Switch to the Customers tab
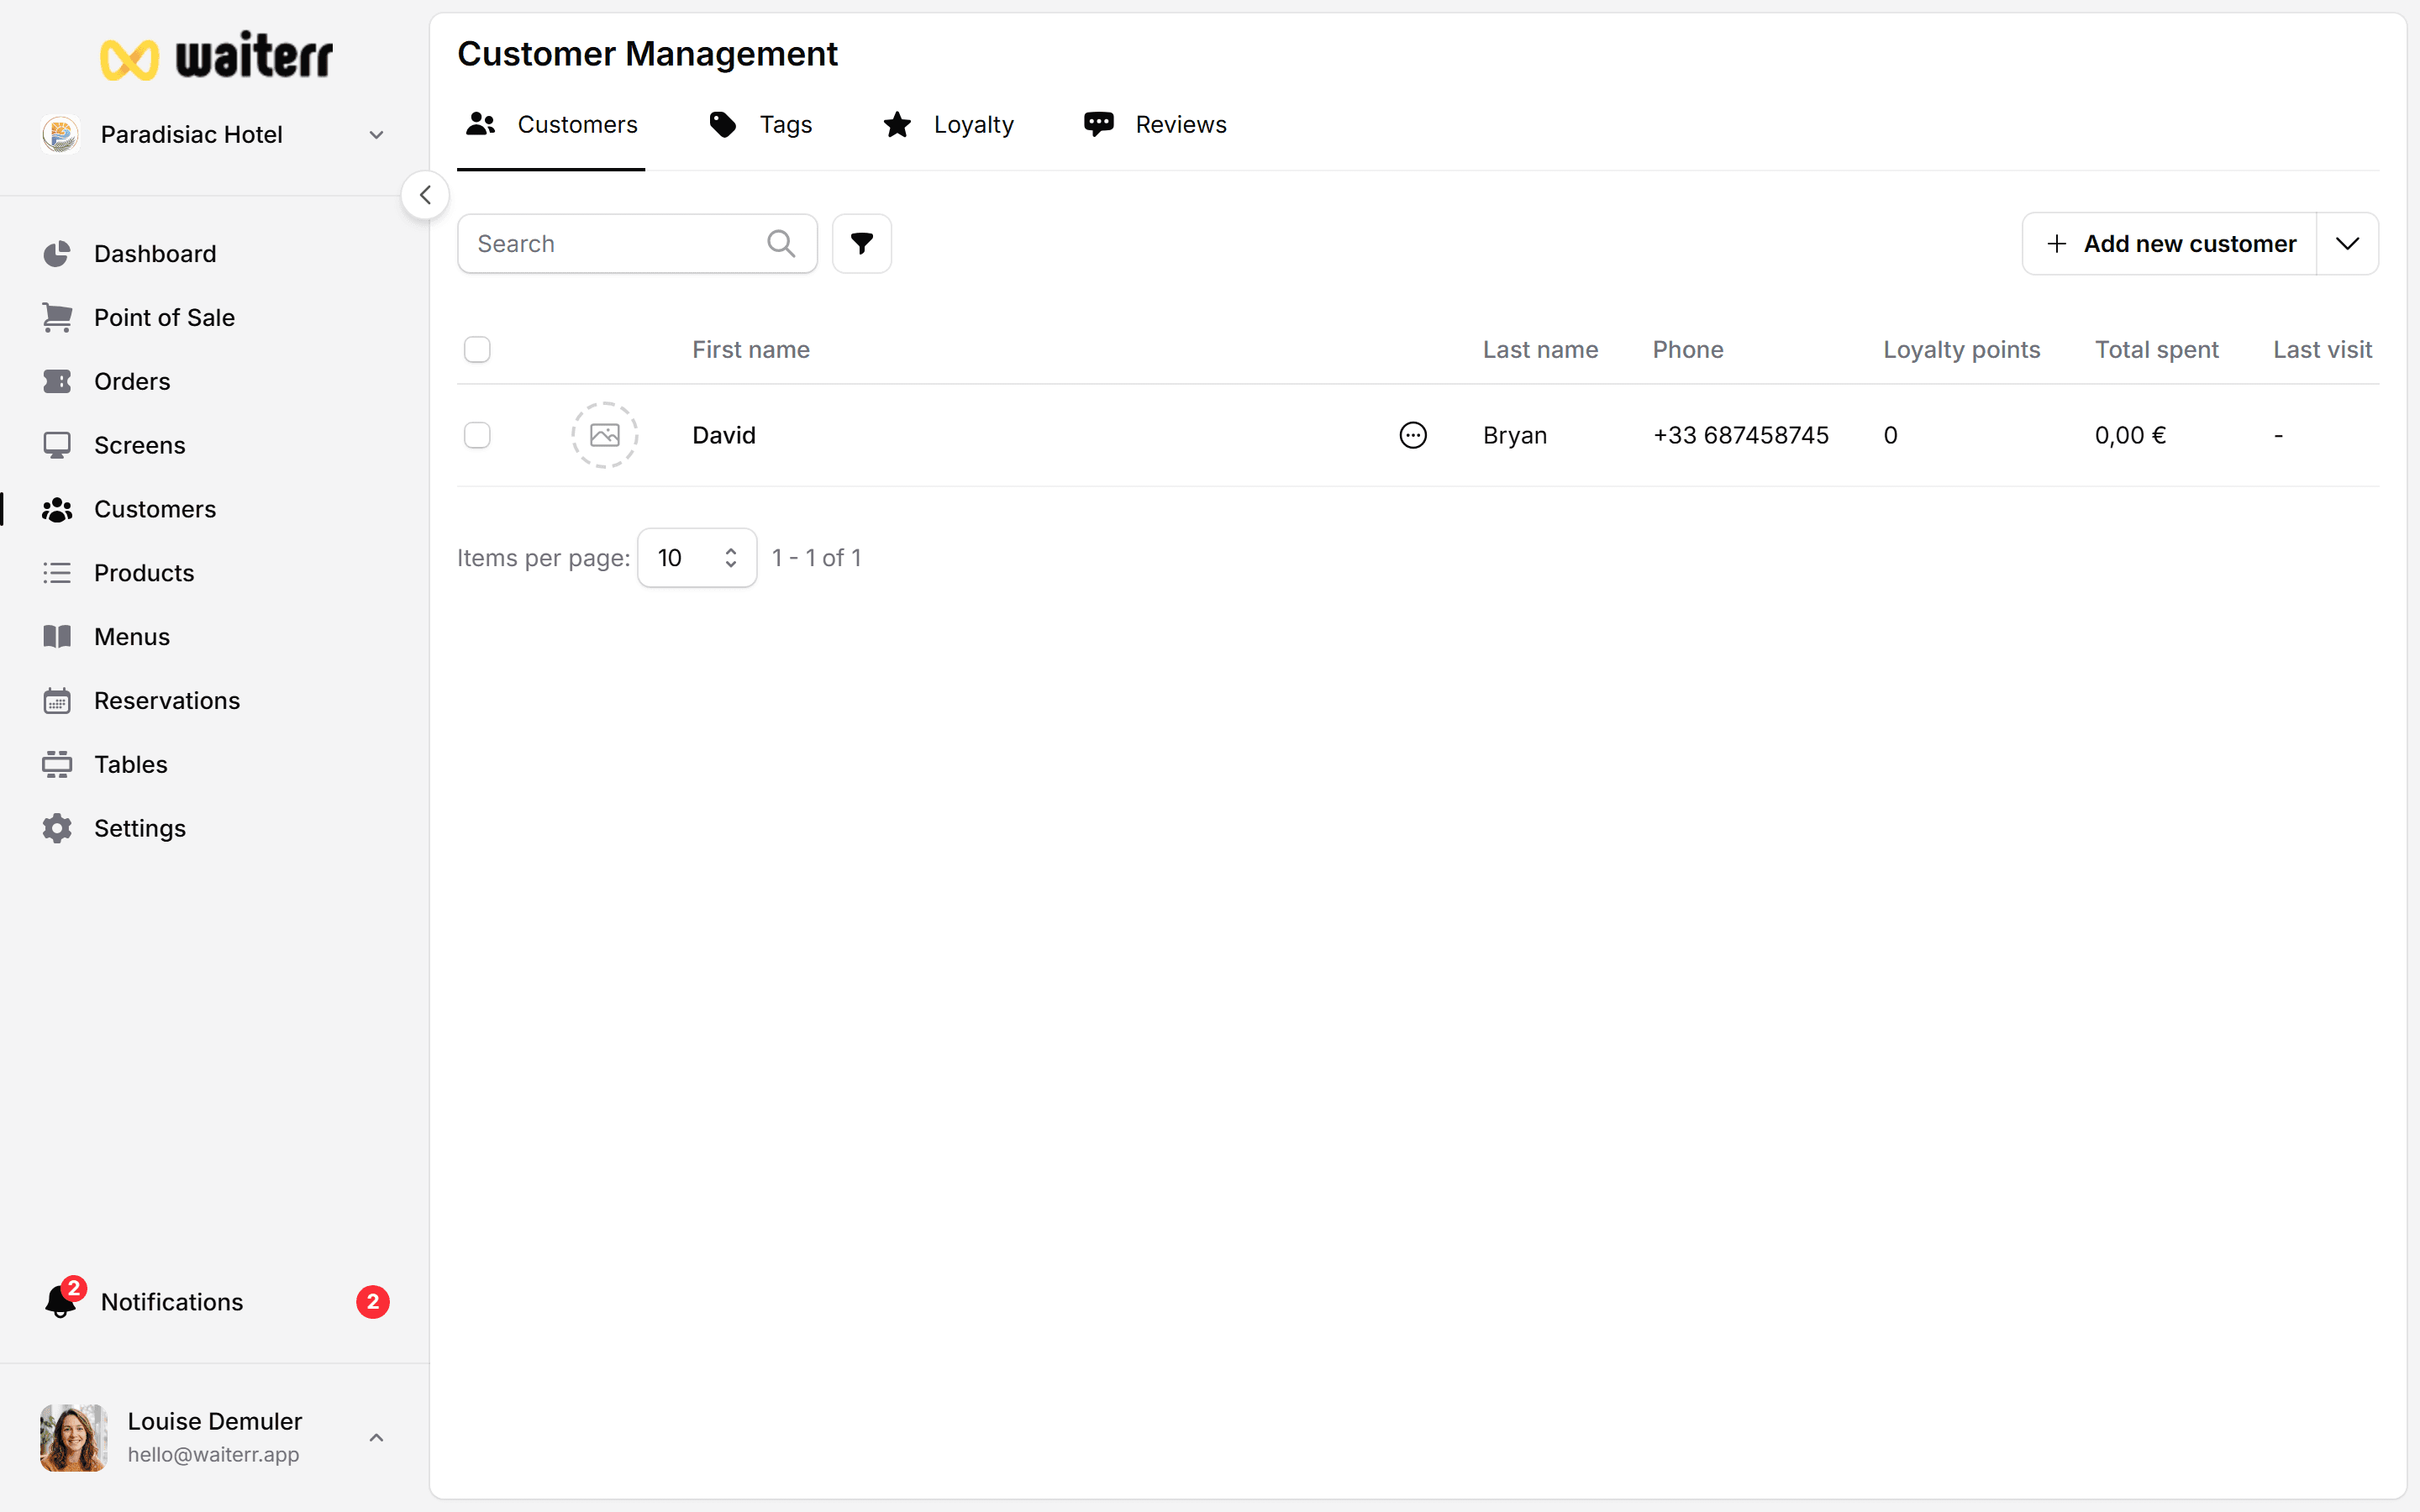Image resolution: width=2420 pixels, height=1512 pixels. 551,124
